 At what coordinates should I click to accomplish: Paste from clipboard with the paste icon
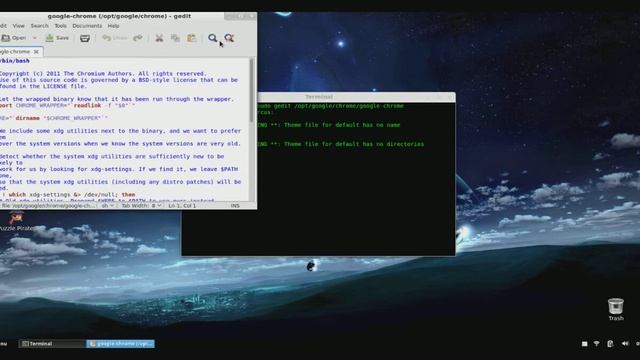(x=191, y=38)
